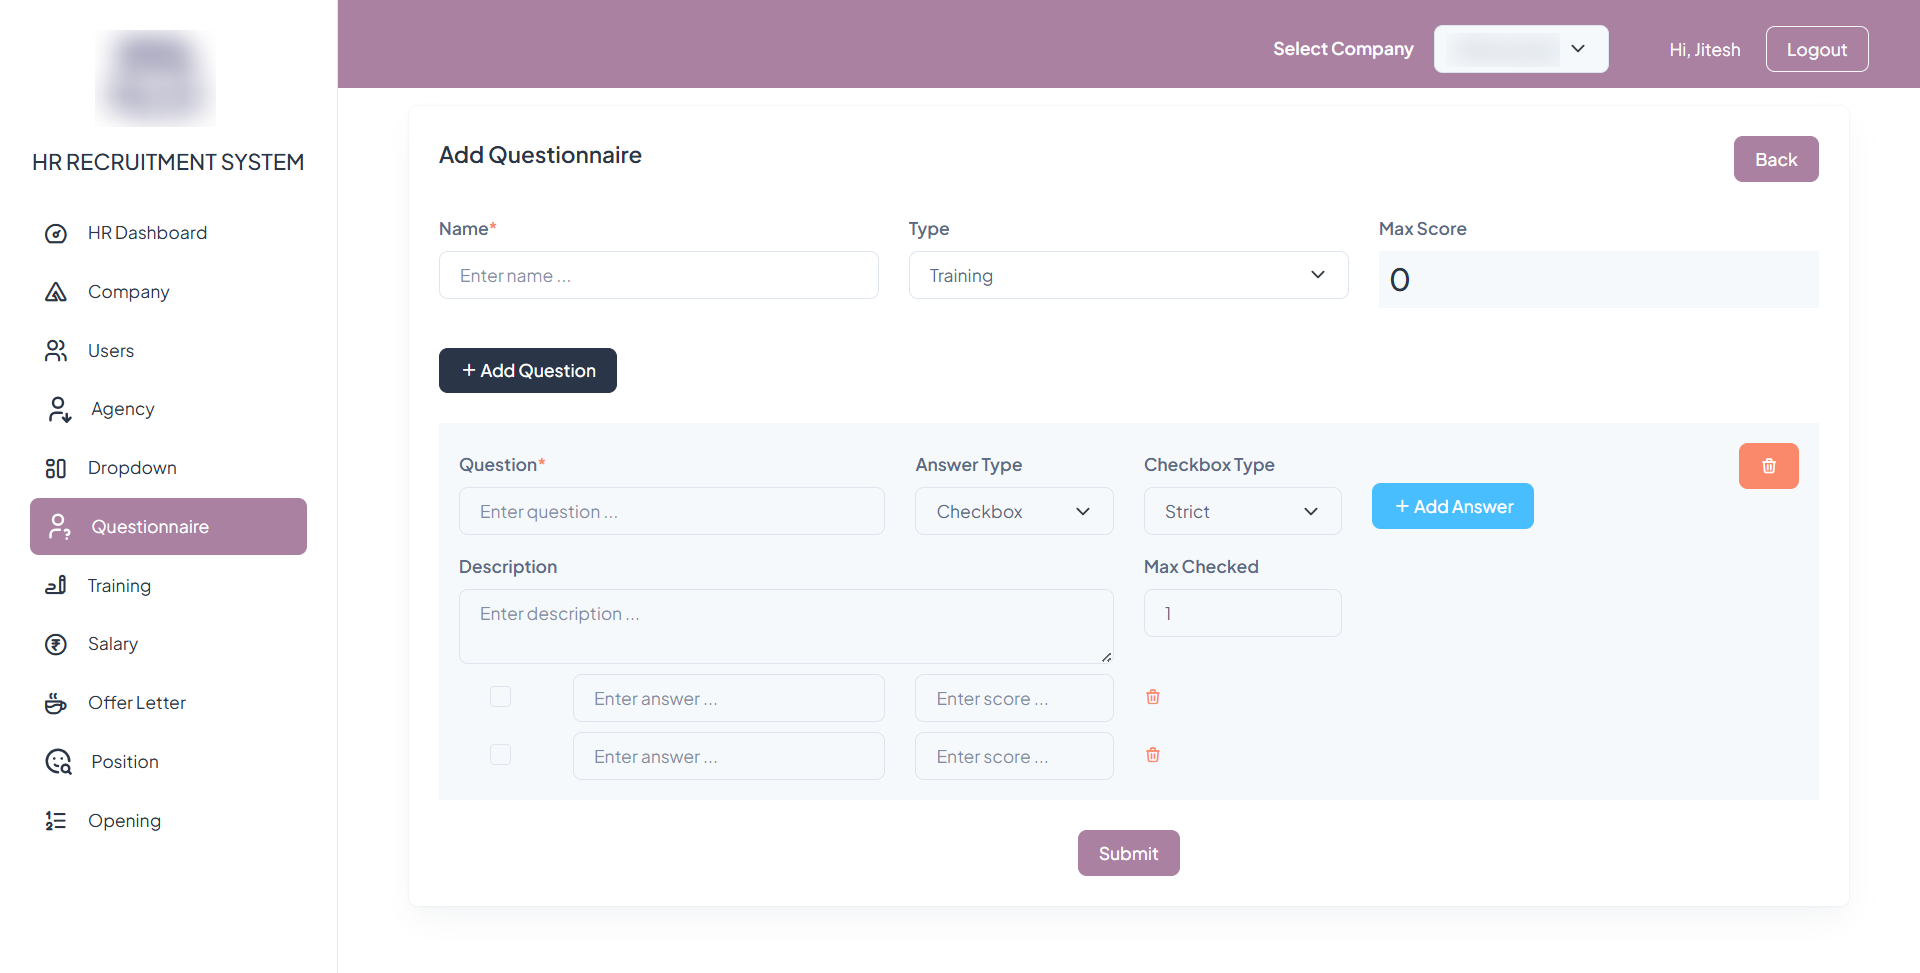
Task: Open the Type dropdown showing Training
Action: pyautogui.click(x=1128, y=275)
